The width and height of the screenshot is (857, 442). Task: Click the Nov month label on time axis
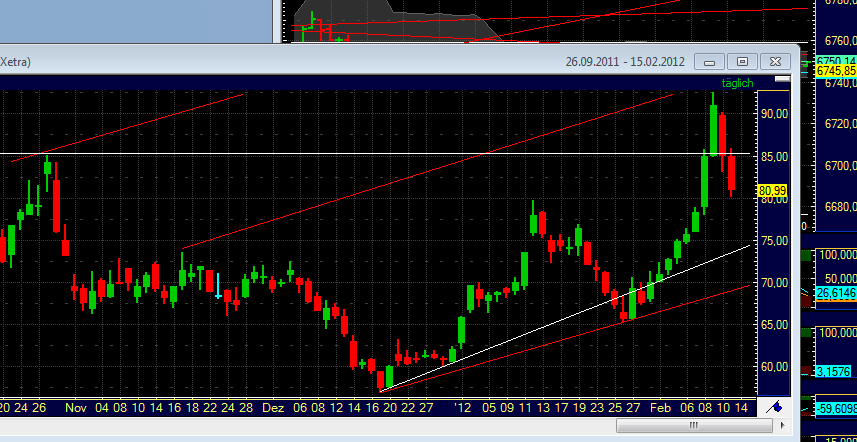tap(76, 408)
